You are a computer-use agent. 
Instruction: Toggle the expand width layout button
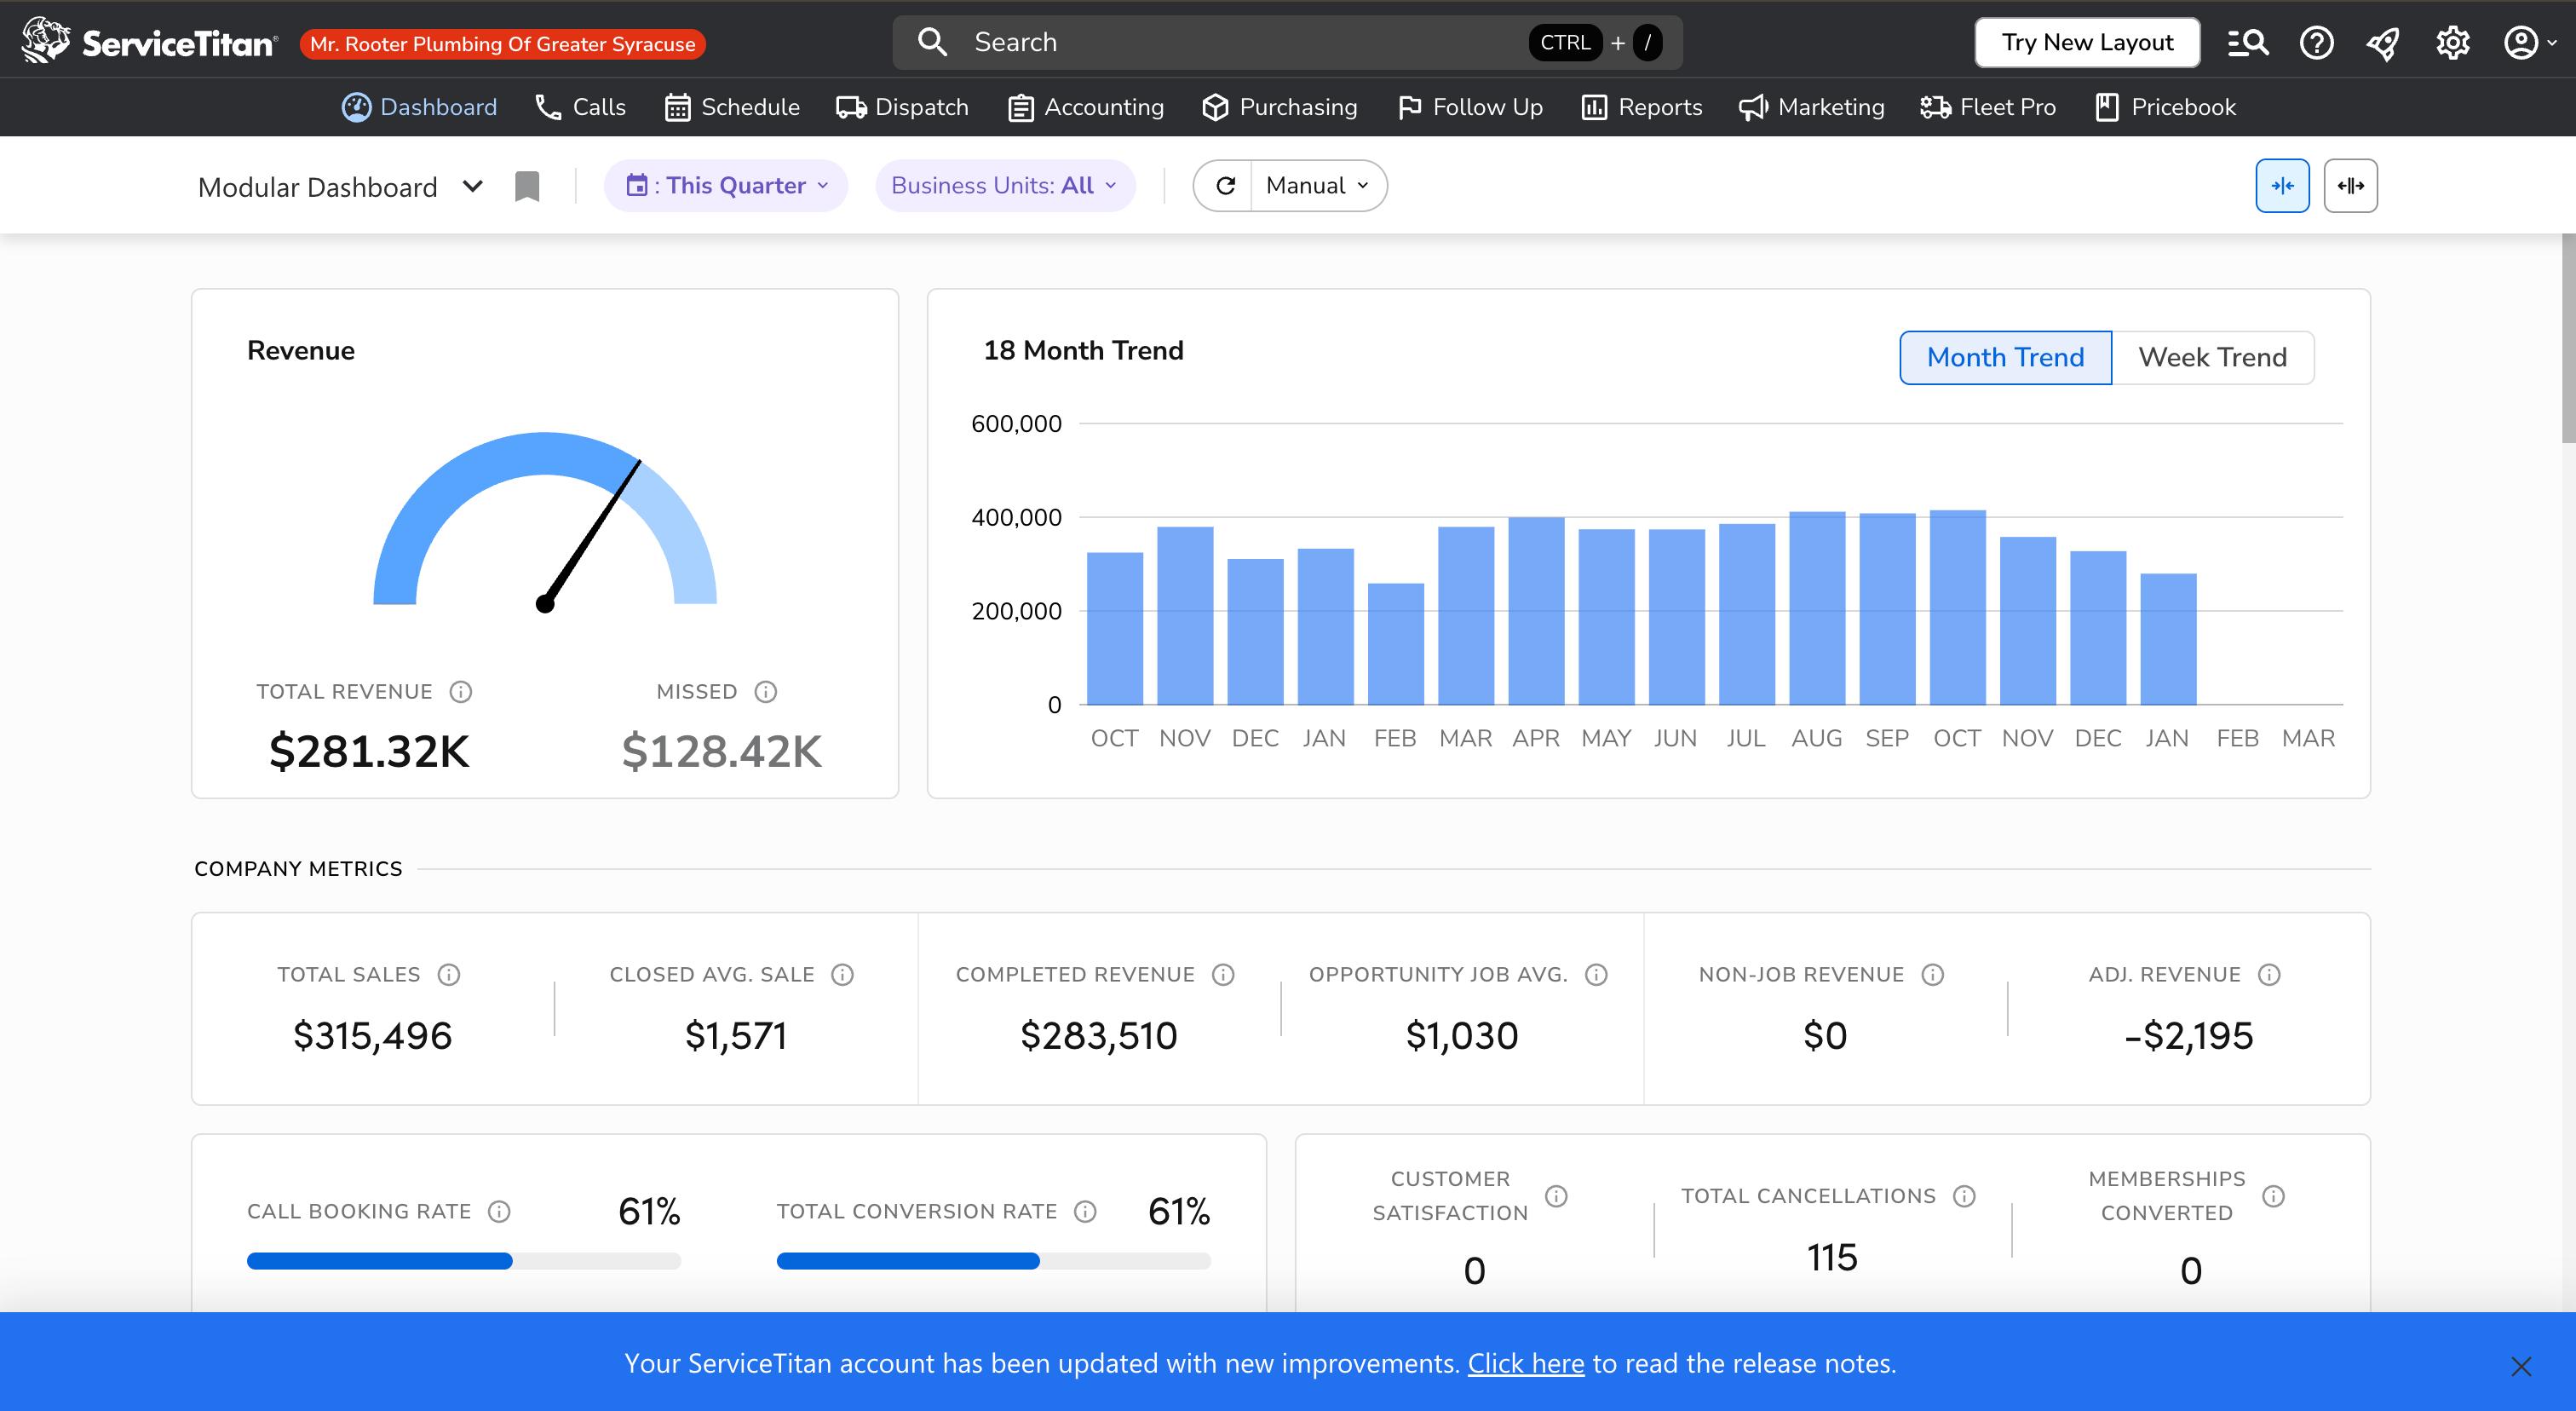tap(2350, 186)
